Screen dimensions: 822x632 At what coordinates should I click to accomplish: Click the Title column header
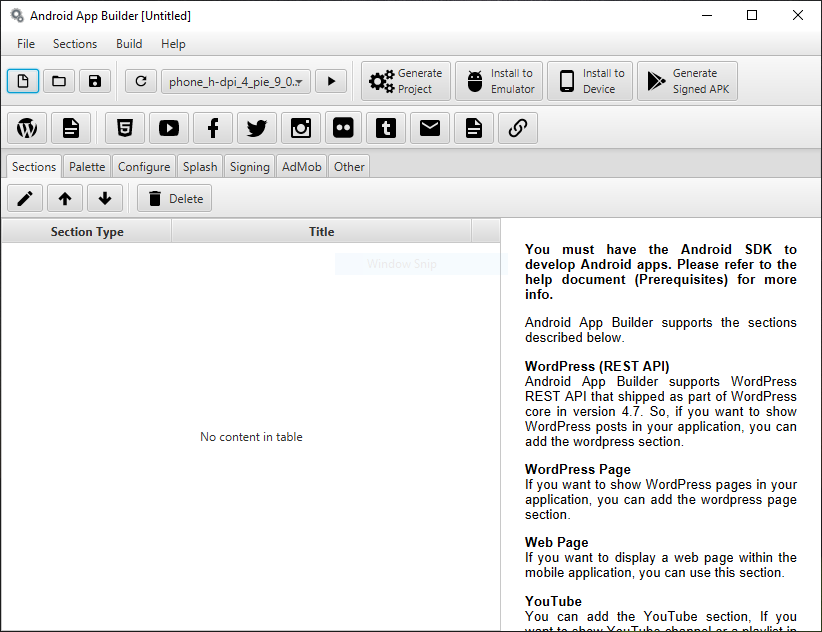(321, 232)
